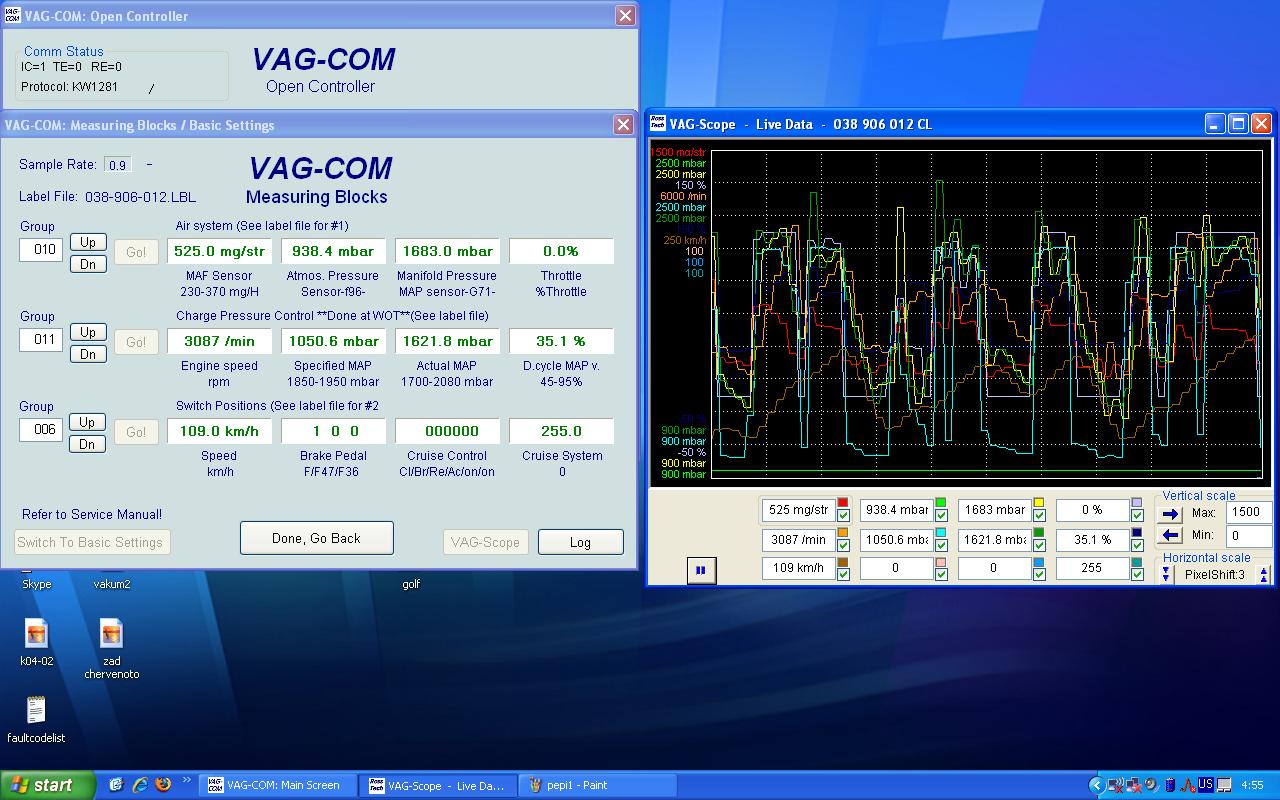Uncheck the 525 mg/str trace checkbox
Screen dimensions: 1280x800
(843, 516)
